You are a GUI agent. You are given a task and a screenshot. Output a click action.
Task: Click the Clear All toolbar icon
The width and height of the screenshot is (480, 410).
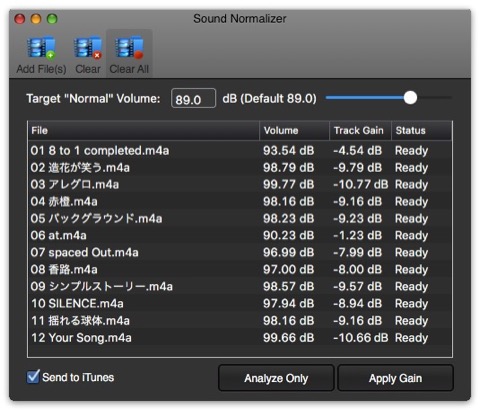click(x=129, y=48)
